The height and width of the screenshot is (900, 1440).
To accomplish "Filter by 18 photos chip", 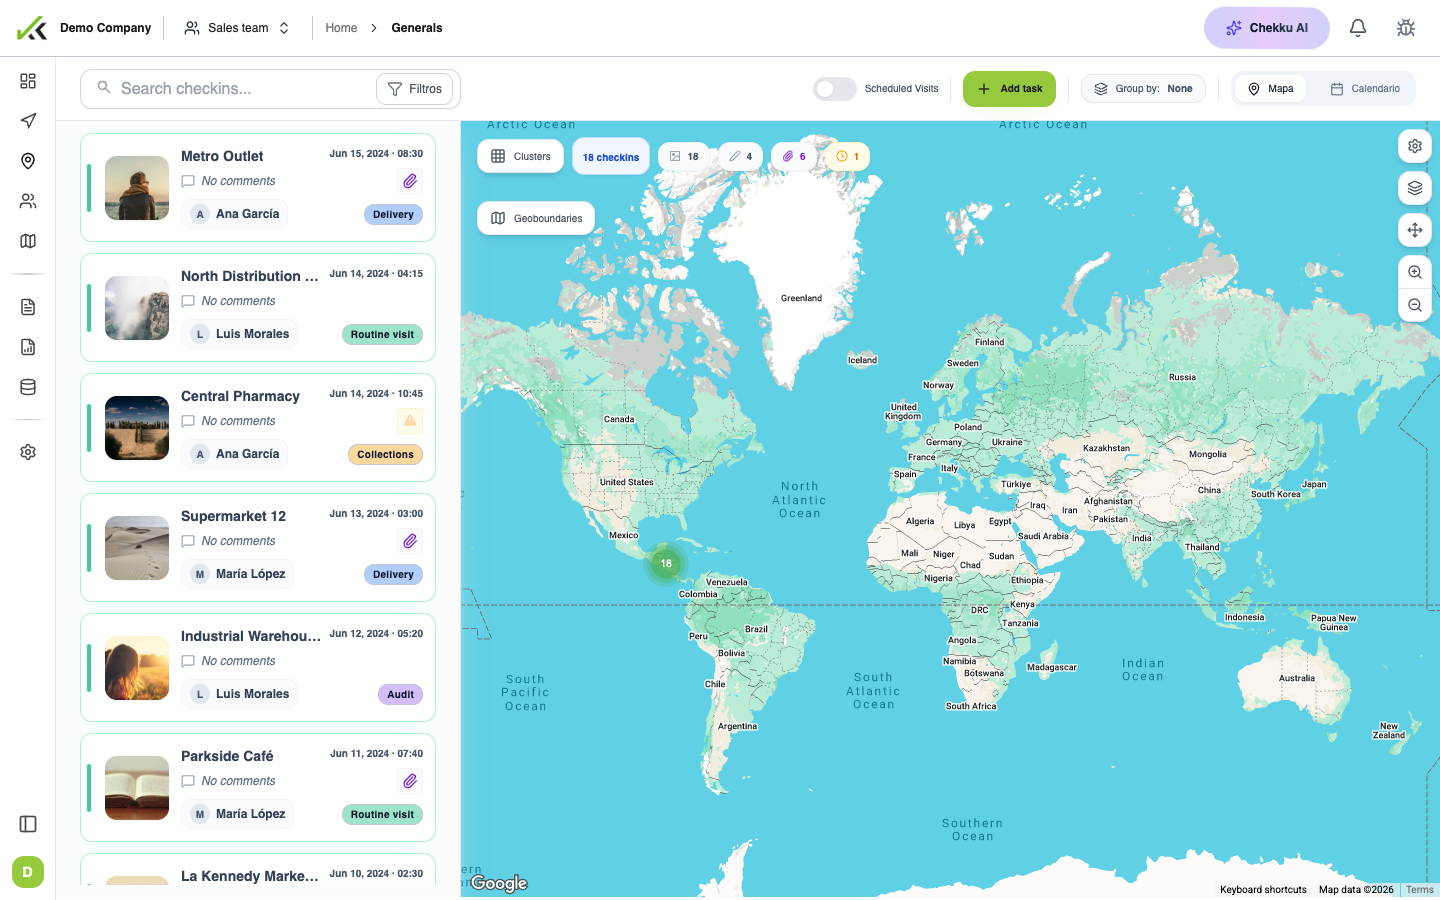I will click(x=684, y=156).
